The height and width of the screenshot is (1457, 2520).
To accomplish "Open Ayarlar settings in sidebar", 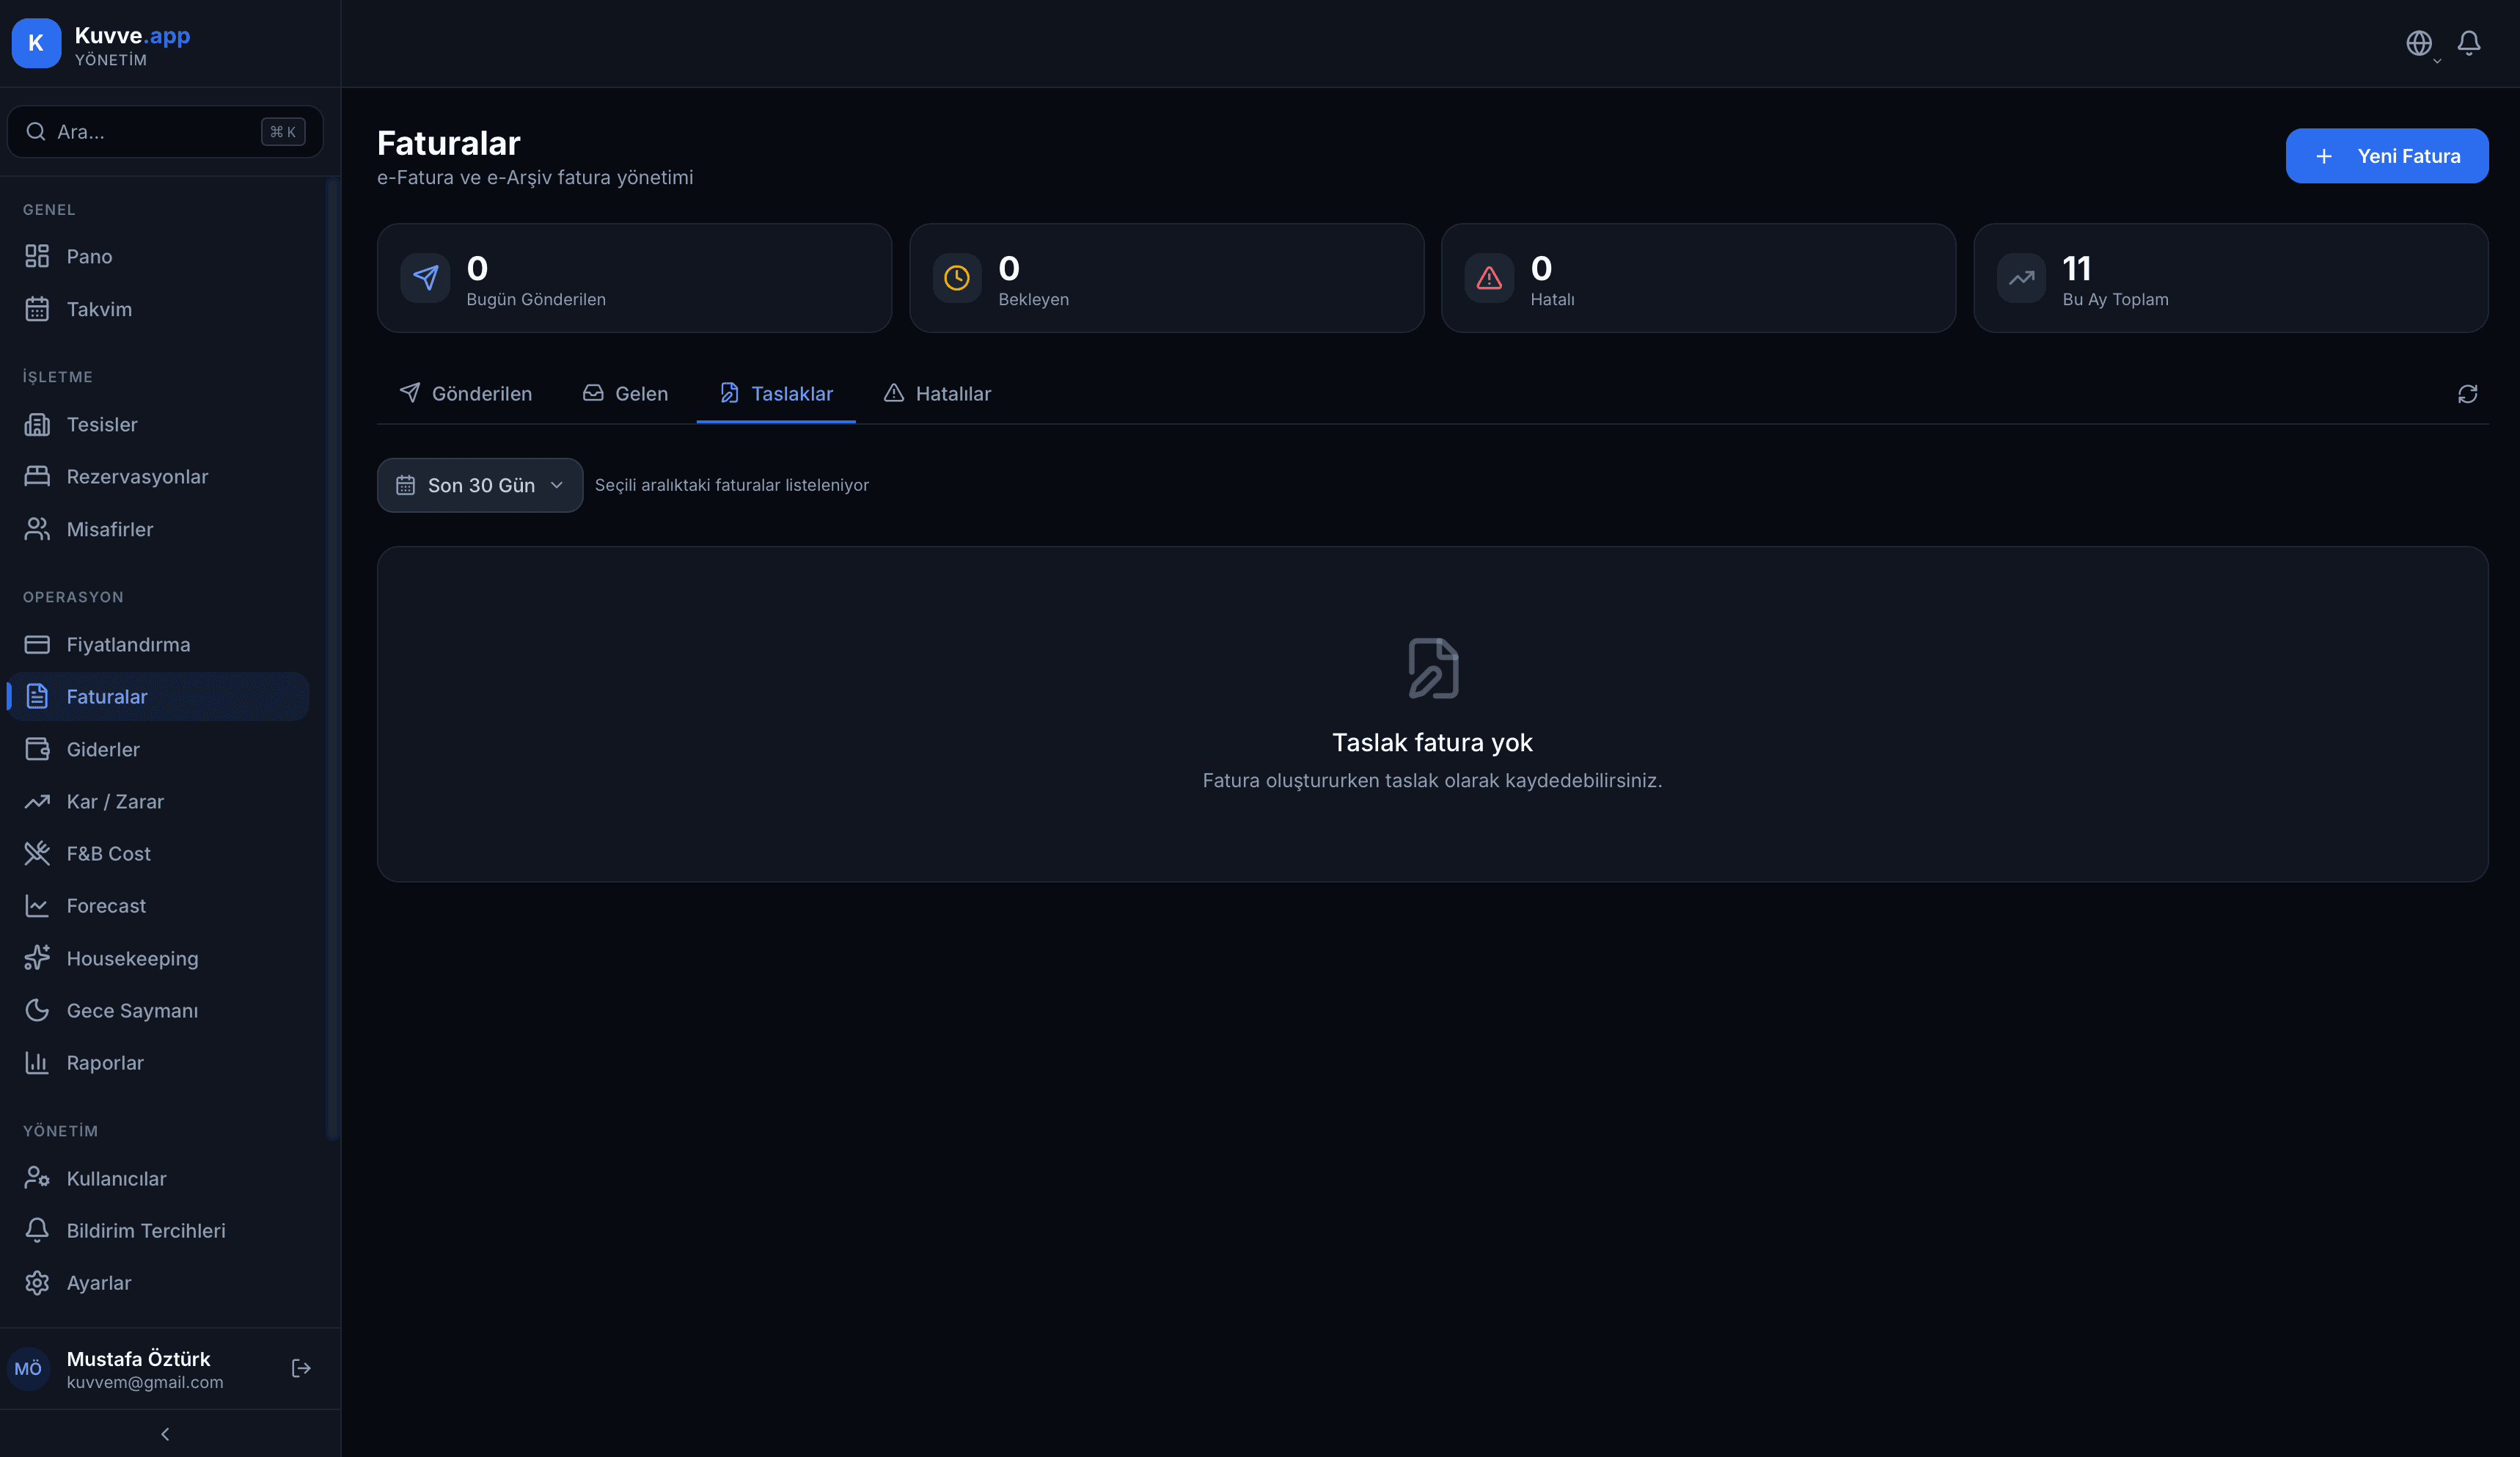I will 158,1282.
